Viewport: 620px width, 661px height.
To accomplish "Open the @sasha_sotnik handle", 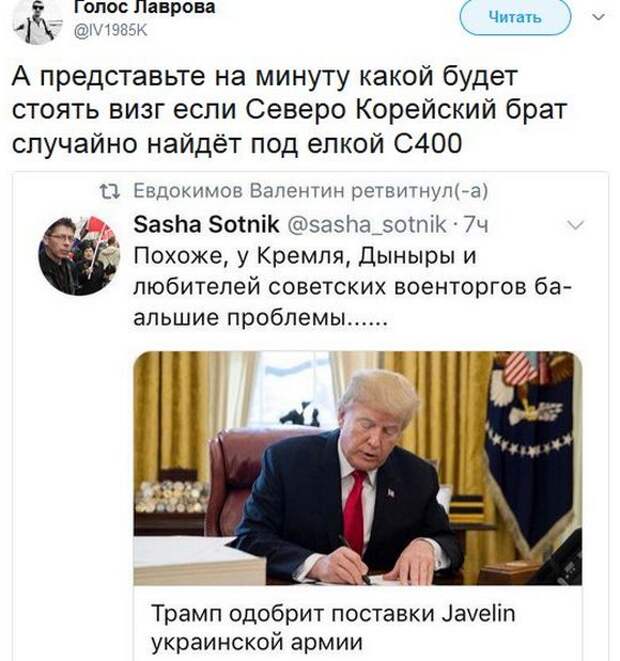I will click(366, 224).
